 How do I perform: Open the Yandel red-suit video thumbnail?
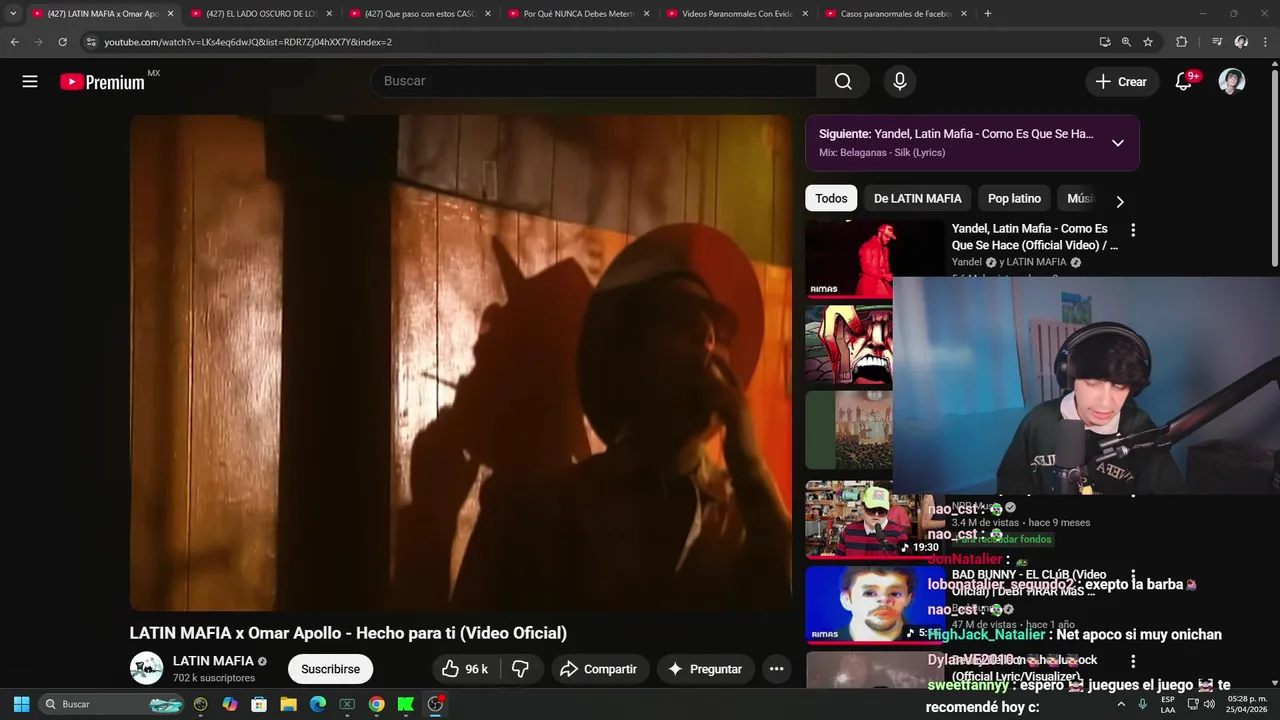[x=849, y=259]
